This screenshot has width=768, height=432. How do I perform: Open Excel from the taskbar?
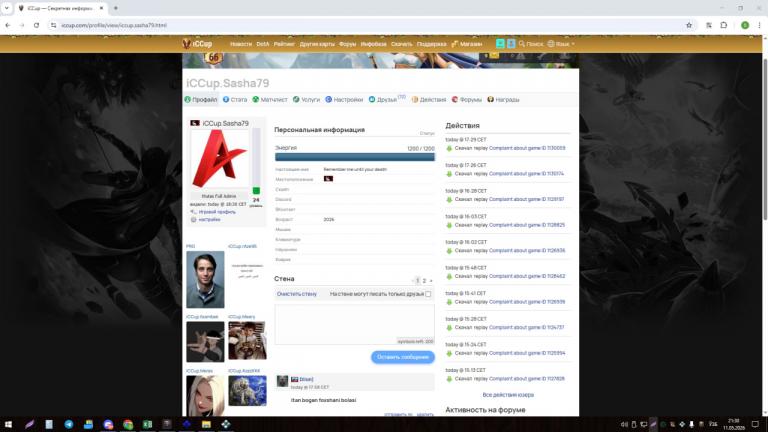[x=147, y=424]
